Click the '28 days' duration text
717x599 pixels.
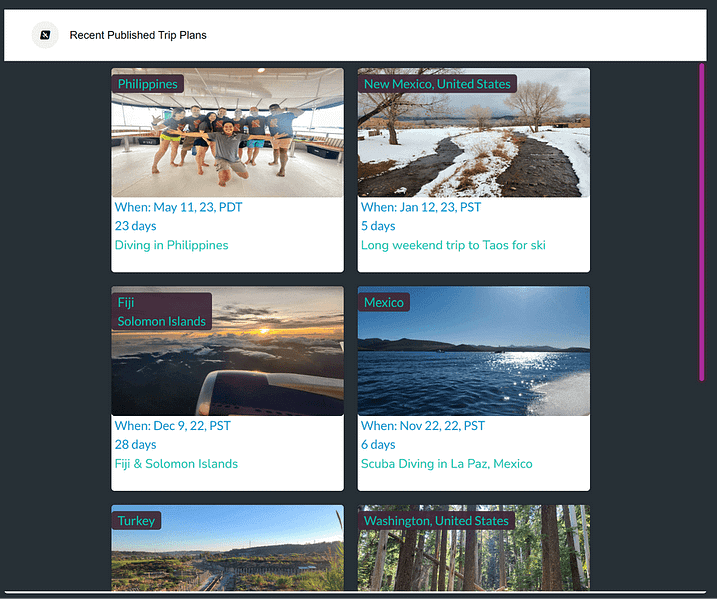pos(135,444)
